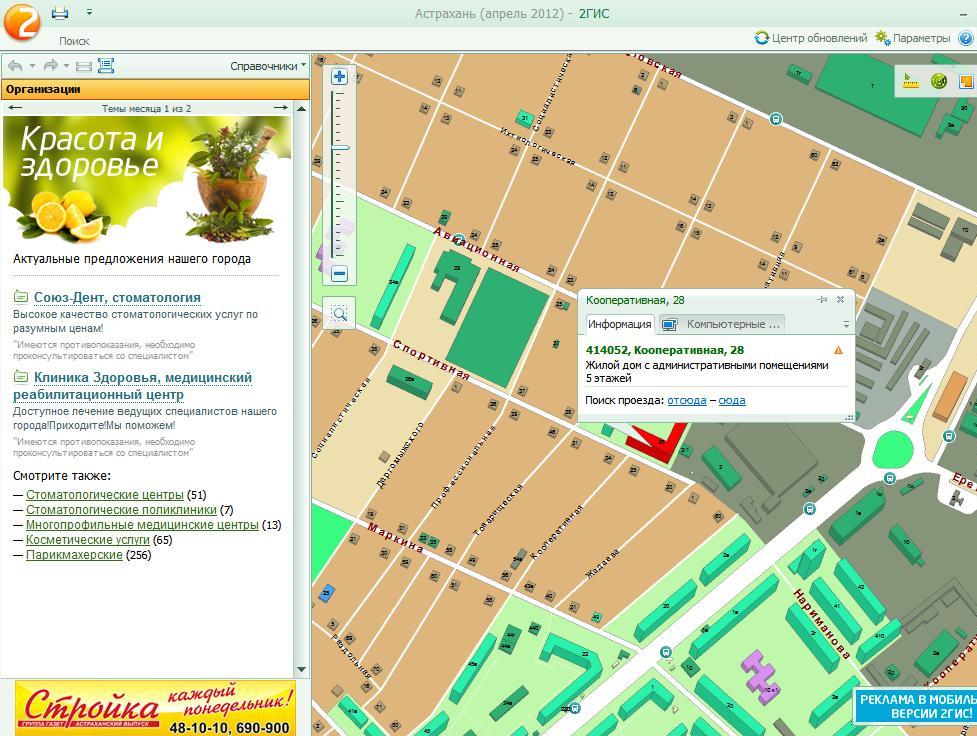Click the Маркина street label
The height and width of the screenshot is (736, 977).
(395, 538)
